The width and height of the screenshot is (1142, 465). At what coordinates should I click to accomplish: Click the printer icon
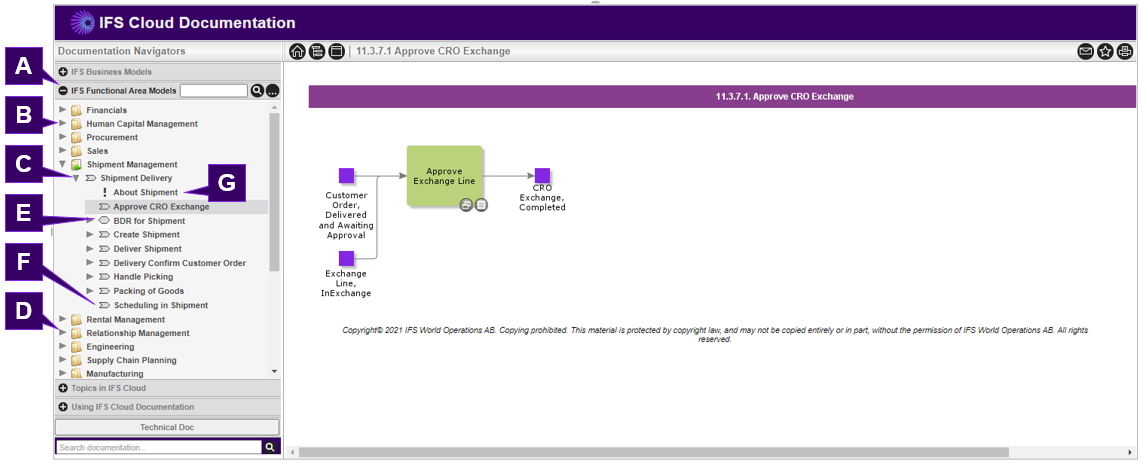1125,51
